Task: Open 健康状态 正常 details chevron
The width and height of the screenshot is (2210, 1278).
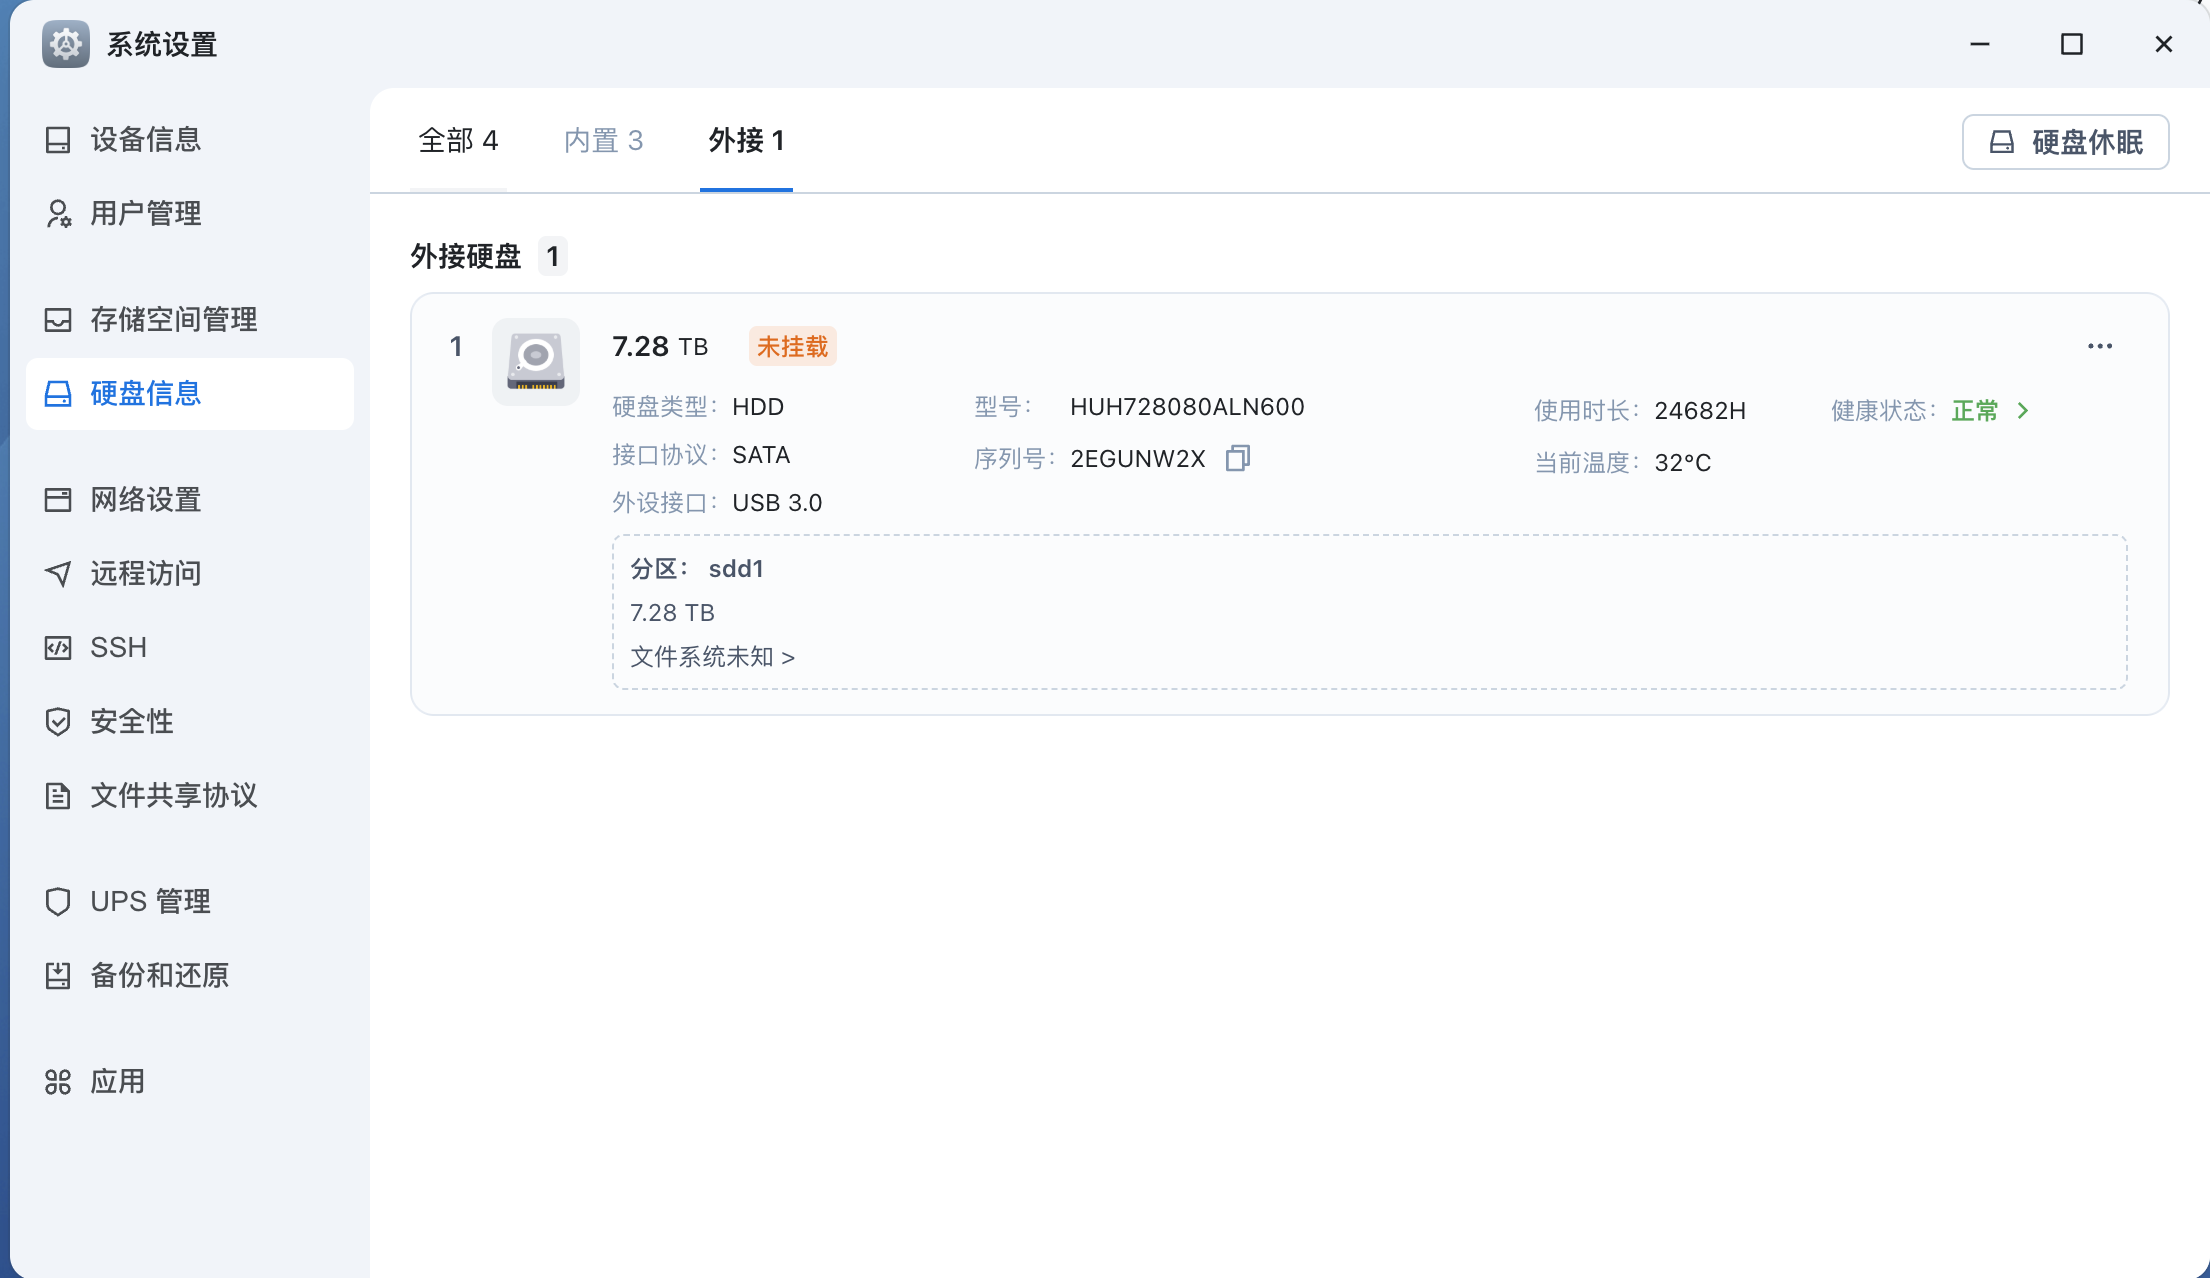Action: click(x=2023, y=410)
